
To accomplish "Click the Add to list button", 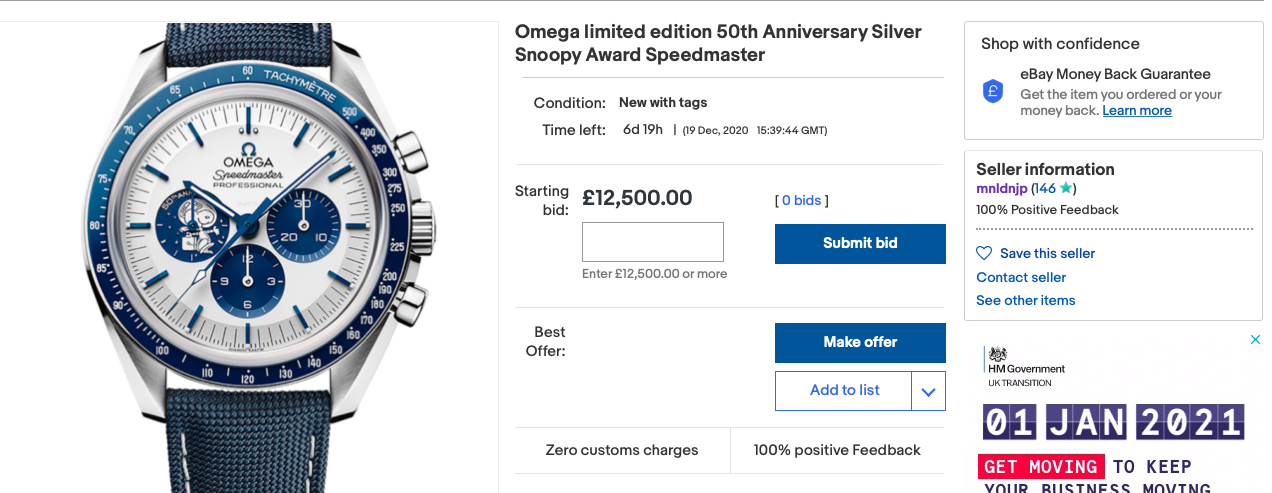I will (x=844, y=391).
